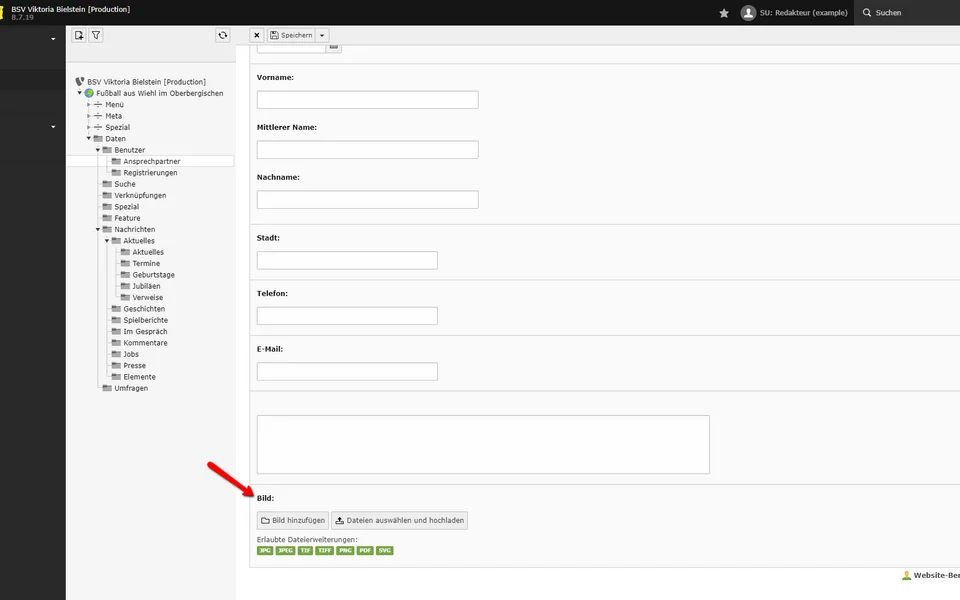Click the new page icon in tree toolbar
The height and width of the screenshot is (600, 960).
(x=79, y=35)
